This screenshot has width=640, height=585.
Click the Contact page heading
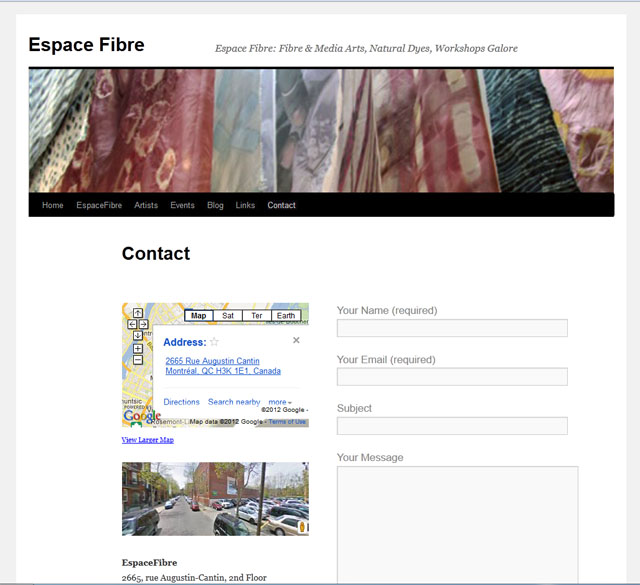pos(156,254)
